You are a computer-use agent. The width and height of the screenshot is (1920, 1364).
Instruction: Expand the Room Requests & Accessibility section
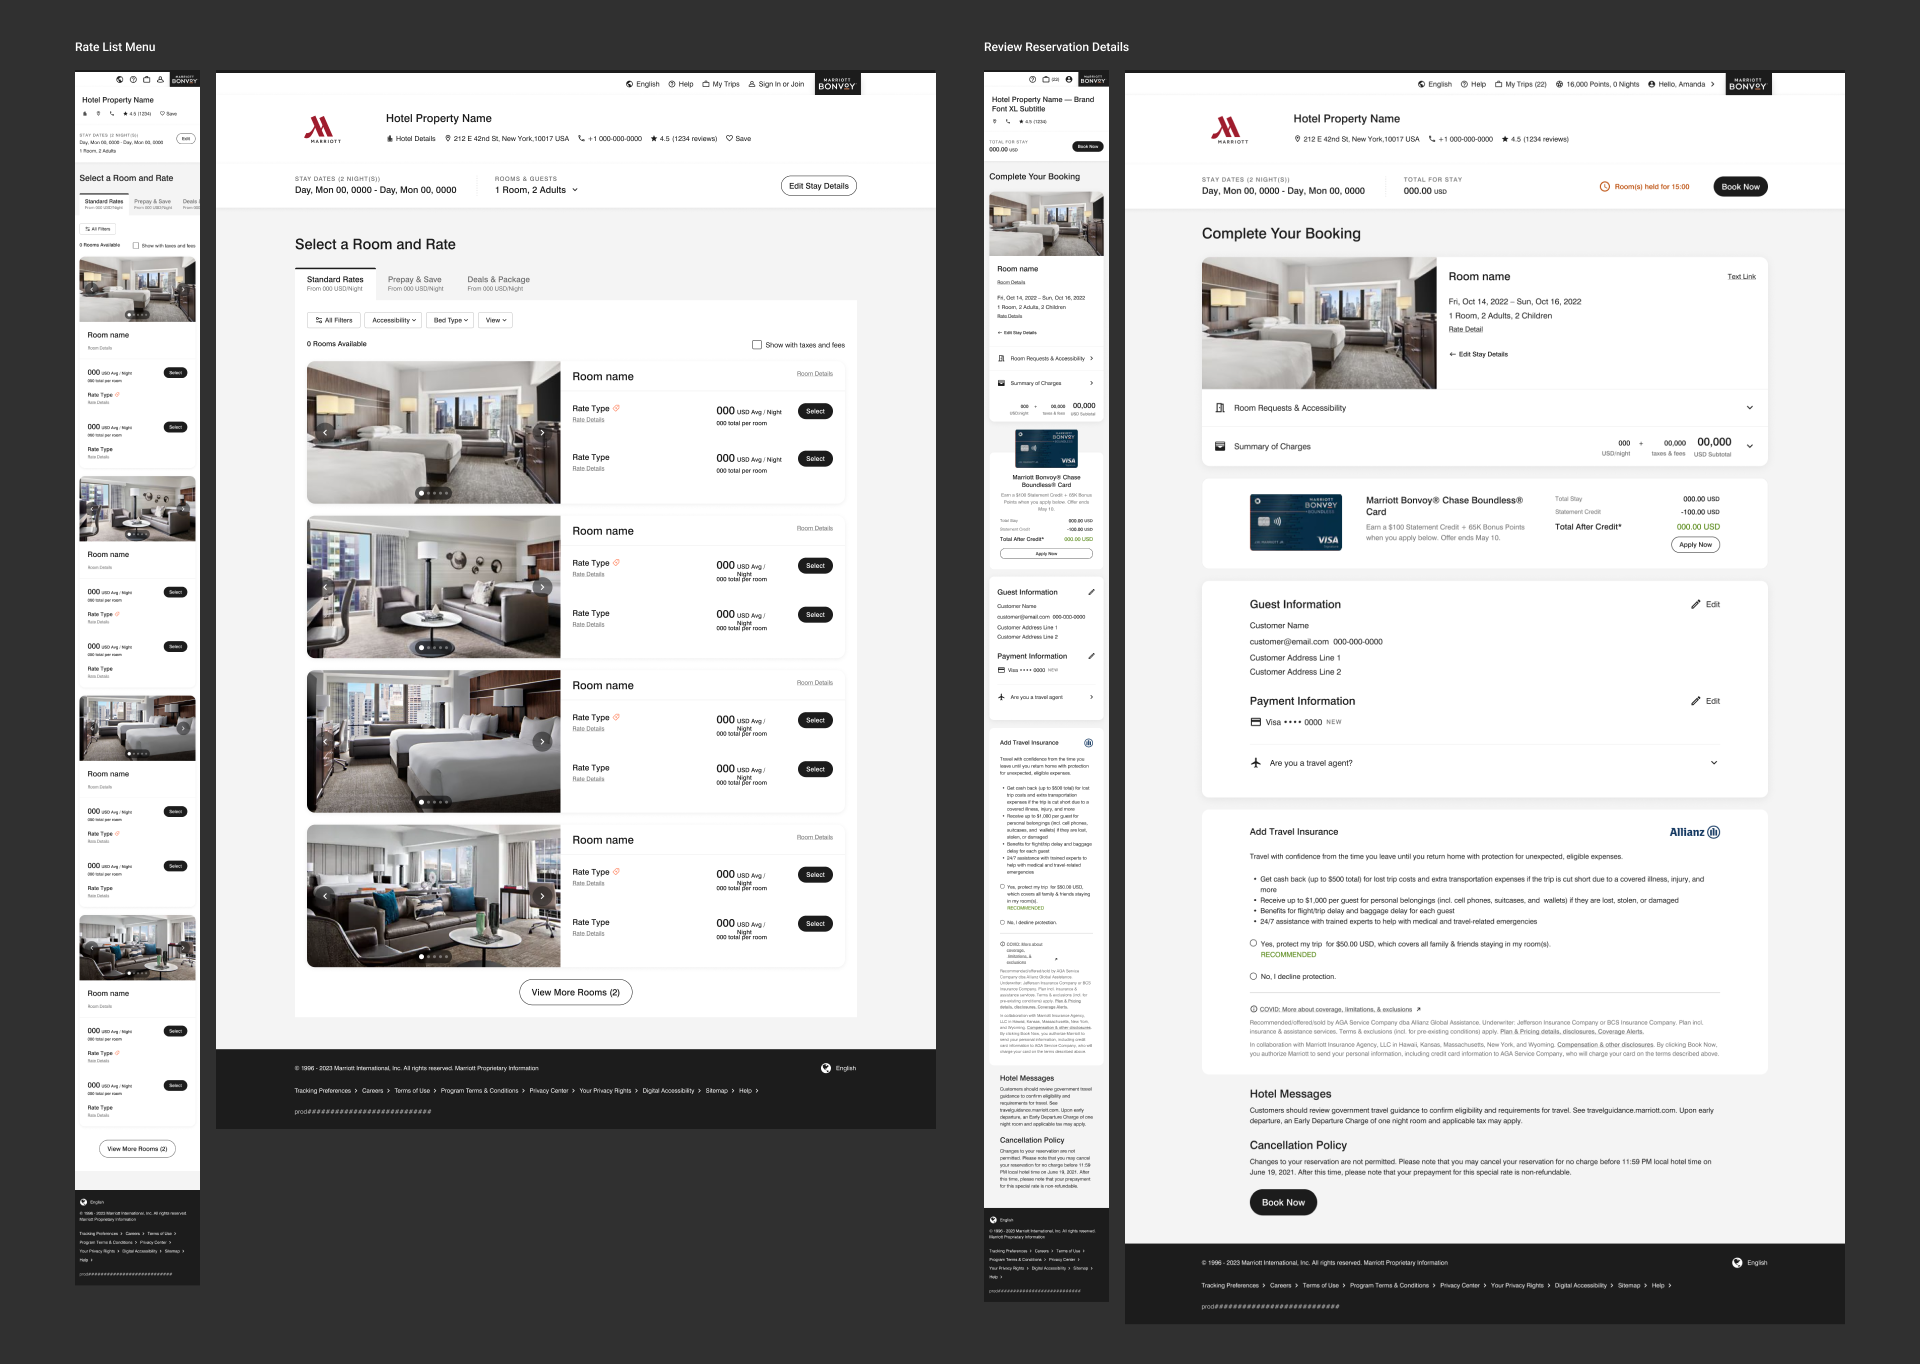(x=1749, y=408)
